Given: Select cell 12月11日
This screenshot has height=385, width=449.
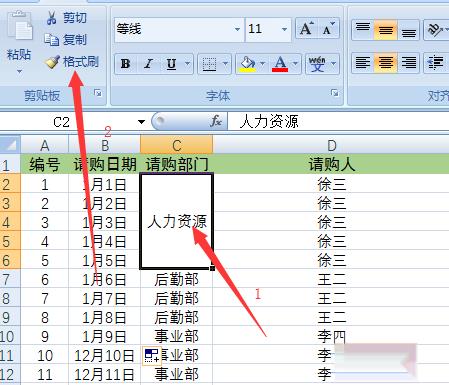Looking at the screenshot, I should click(104, 374).
